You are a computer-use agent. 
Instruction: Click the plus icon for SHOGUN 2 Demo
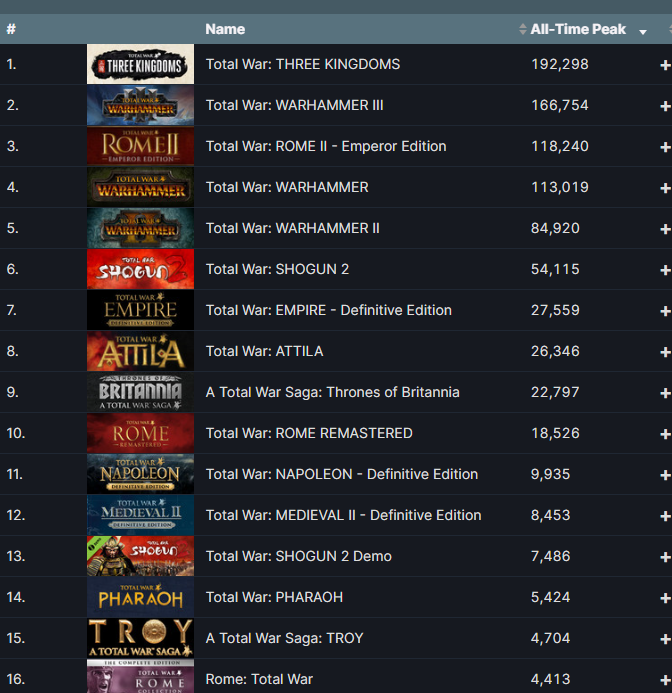(x=666, y=557)
